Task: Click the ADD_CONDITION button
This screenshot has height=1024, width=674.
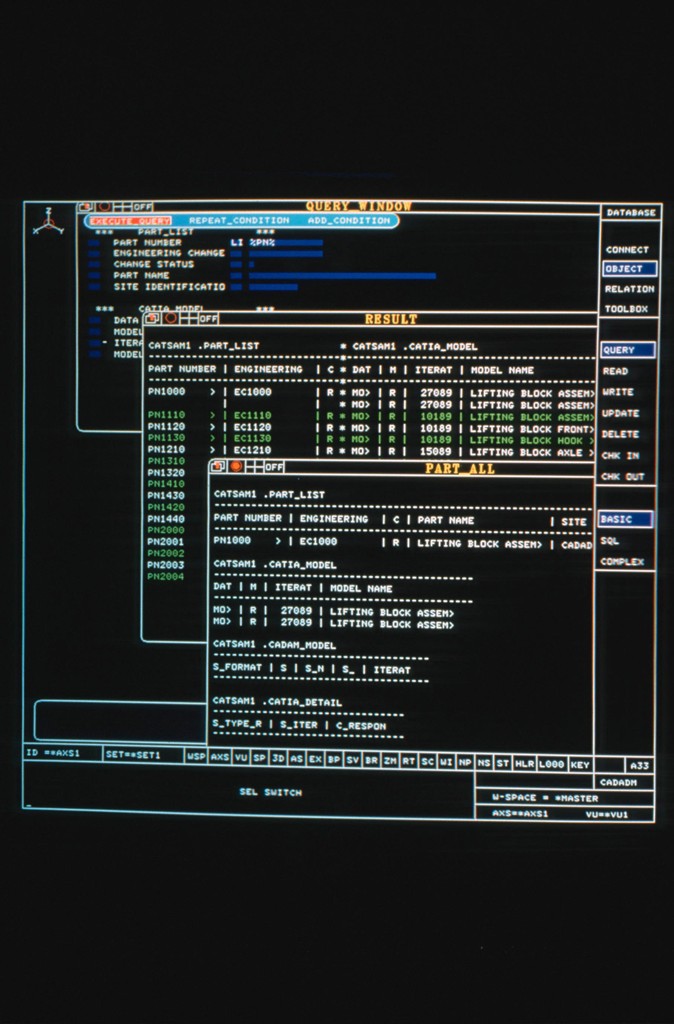Action: [x=348, y=220]
